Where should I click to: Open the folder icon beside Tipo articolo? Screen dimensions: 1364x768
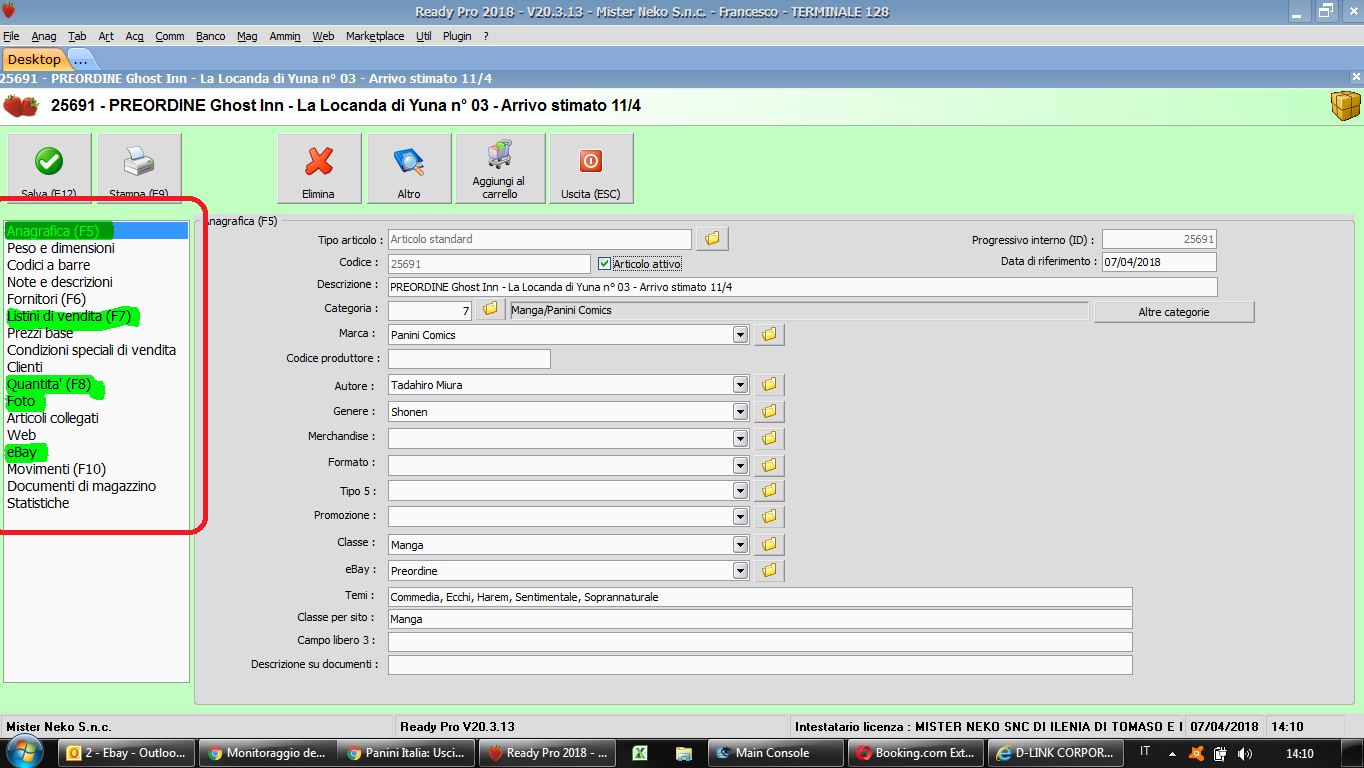click(713, 239)
